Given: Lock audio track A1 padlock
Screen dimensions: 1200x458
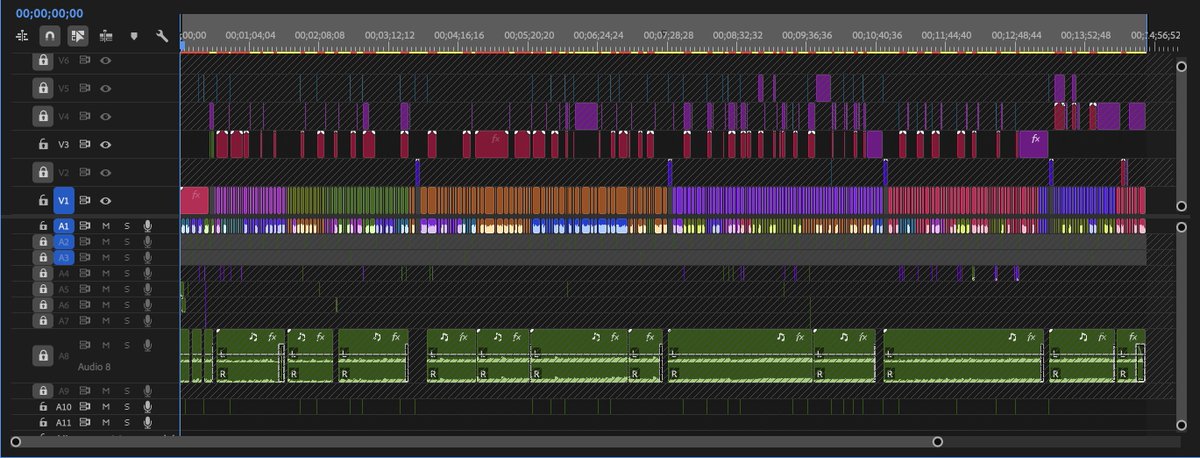Looking at the screenshot, I should tap(43, 226).
